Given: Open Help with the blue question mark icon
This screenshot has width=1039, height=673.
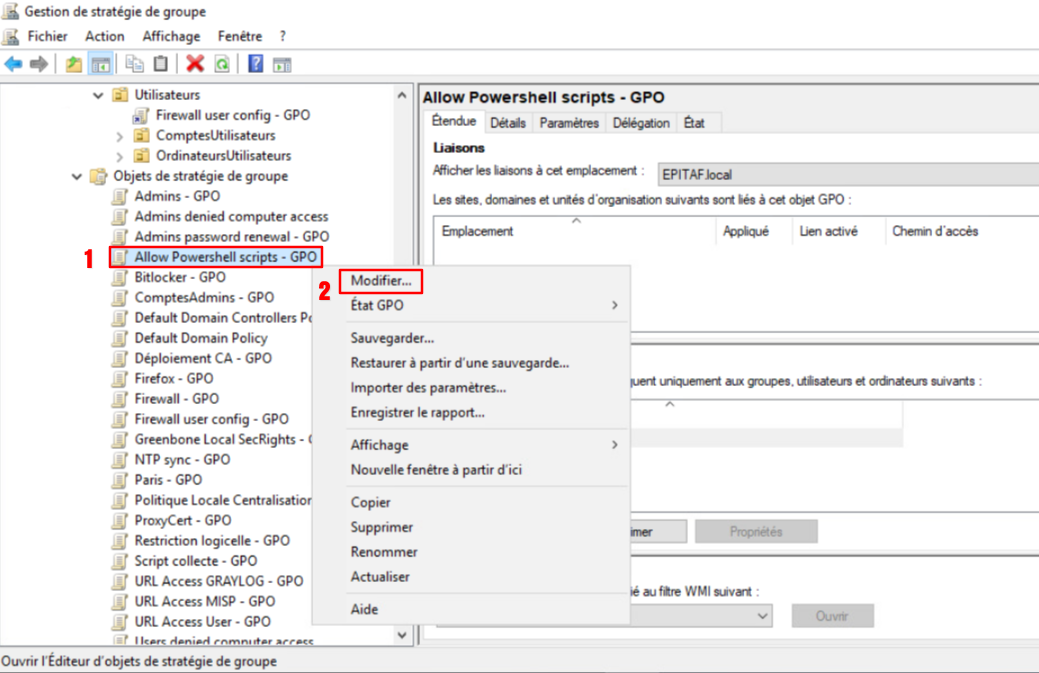Looking at the screenshot, I should tap(256, 64).
